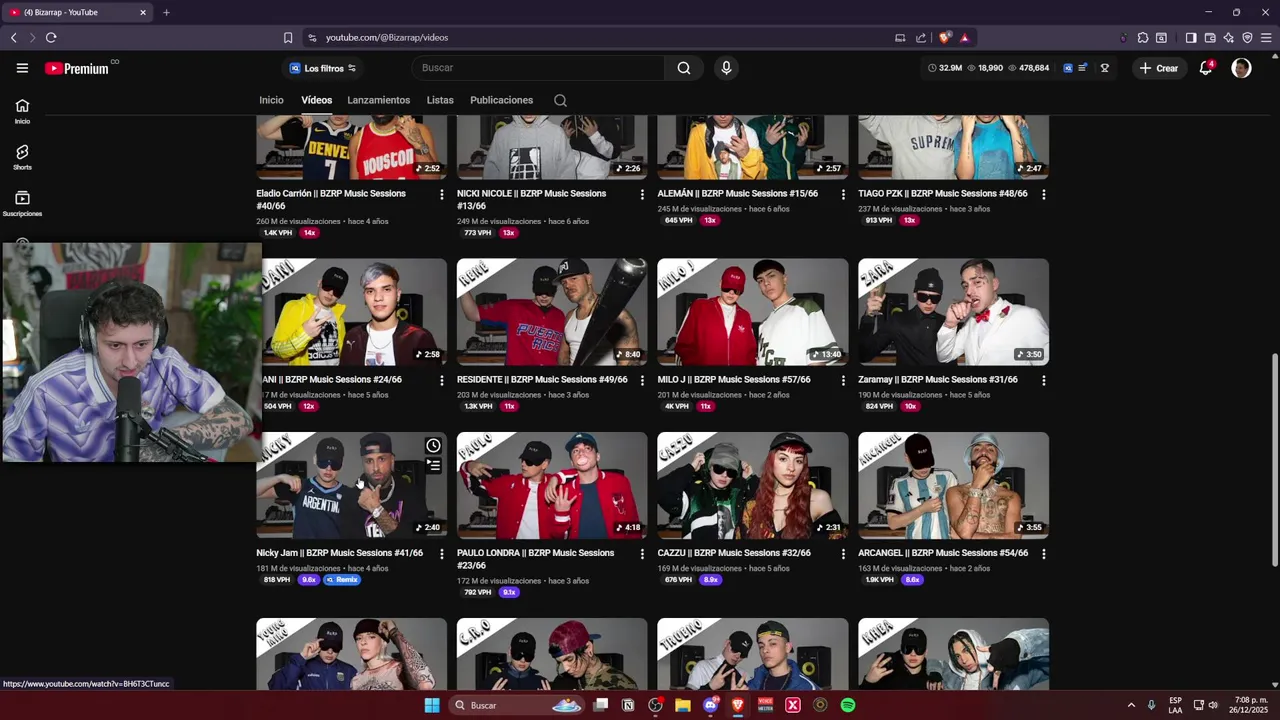
Task: Click the Crear button
Action: pos(1158,68)
